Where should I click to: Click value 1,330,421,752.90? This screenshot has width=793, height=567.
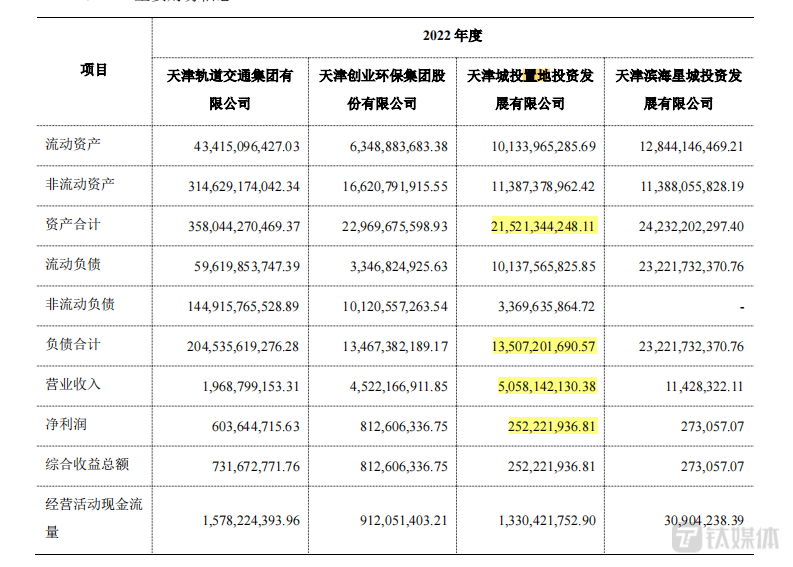coord(547,520)
